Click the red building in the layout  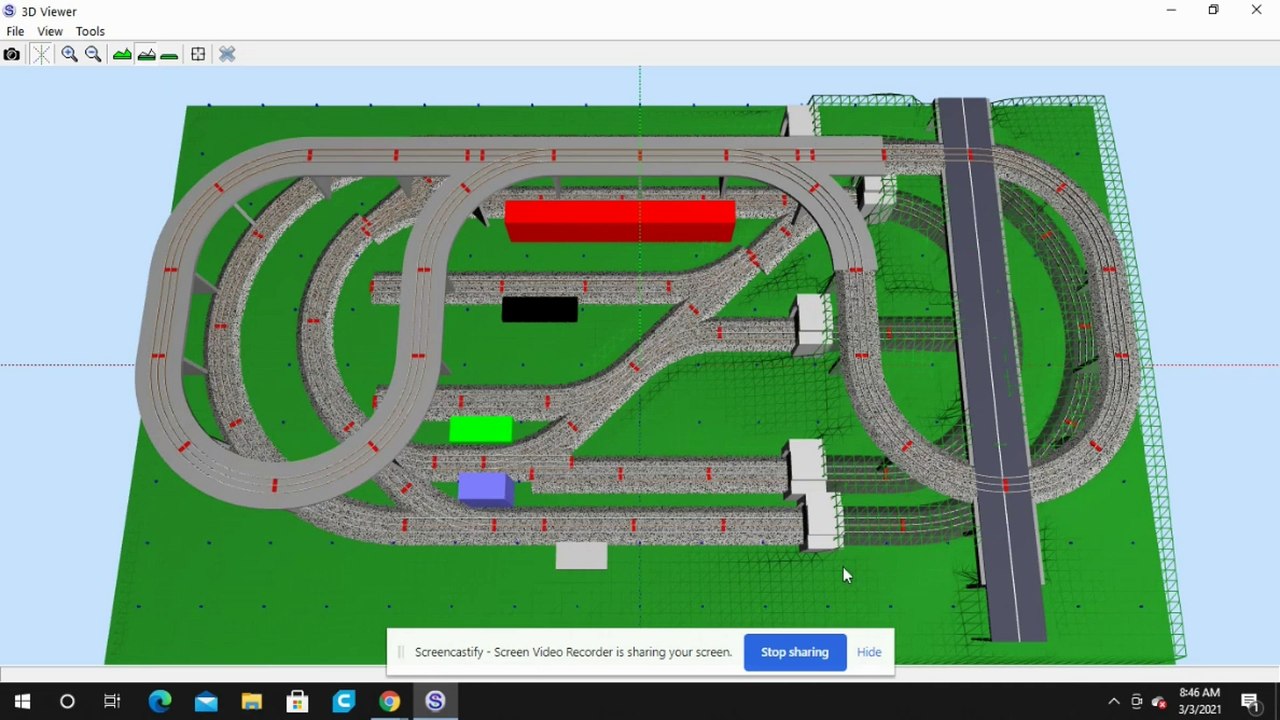pyautogui.click(x=620, y=220)
